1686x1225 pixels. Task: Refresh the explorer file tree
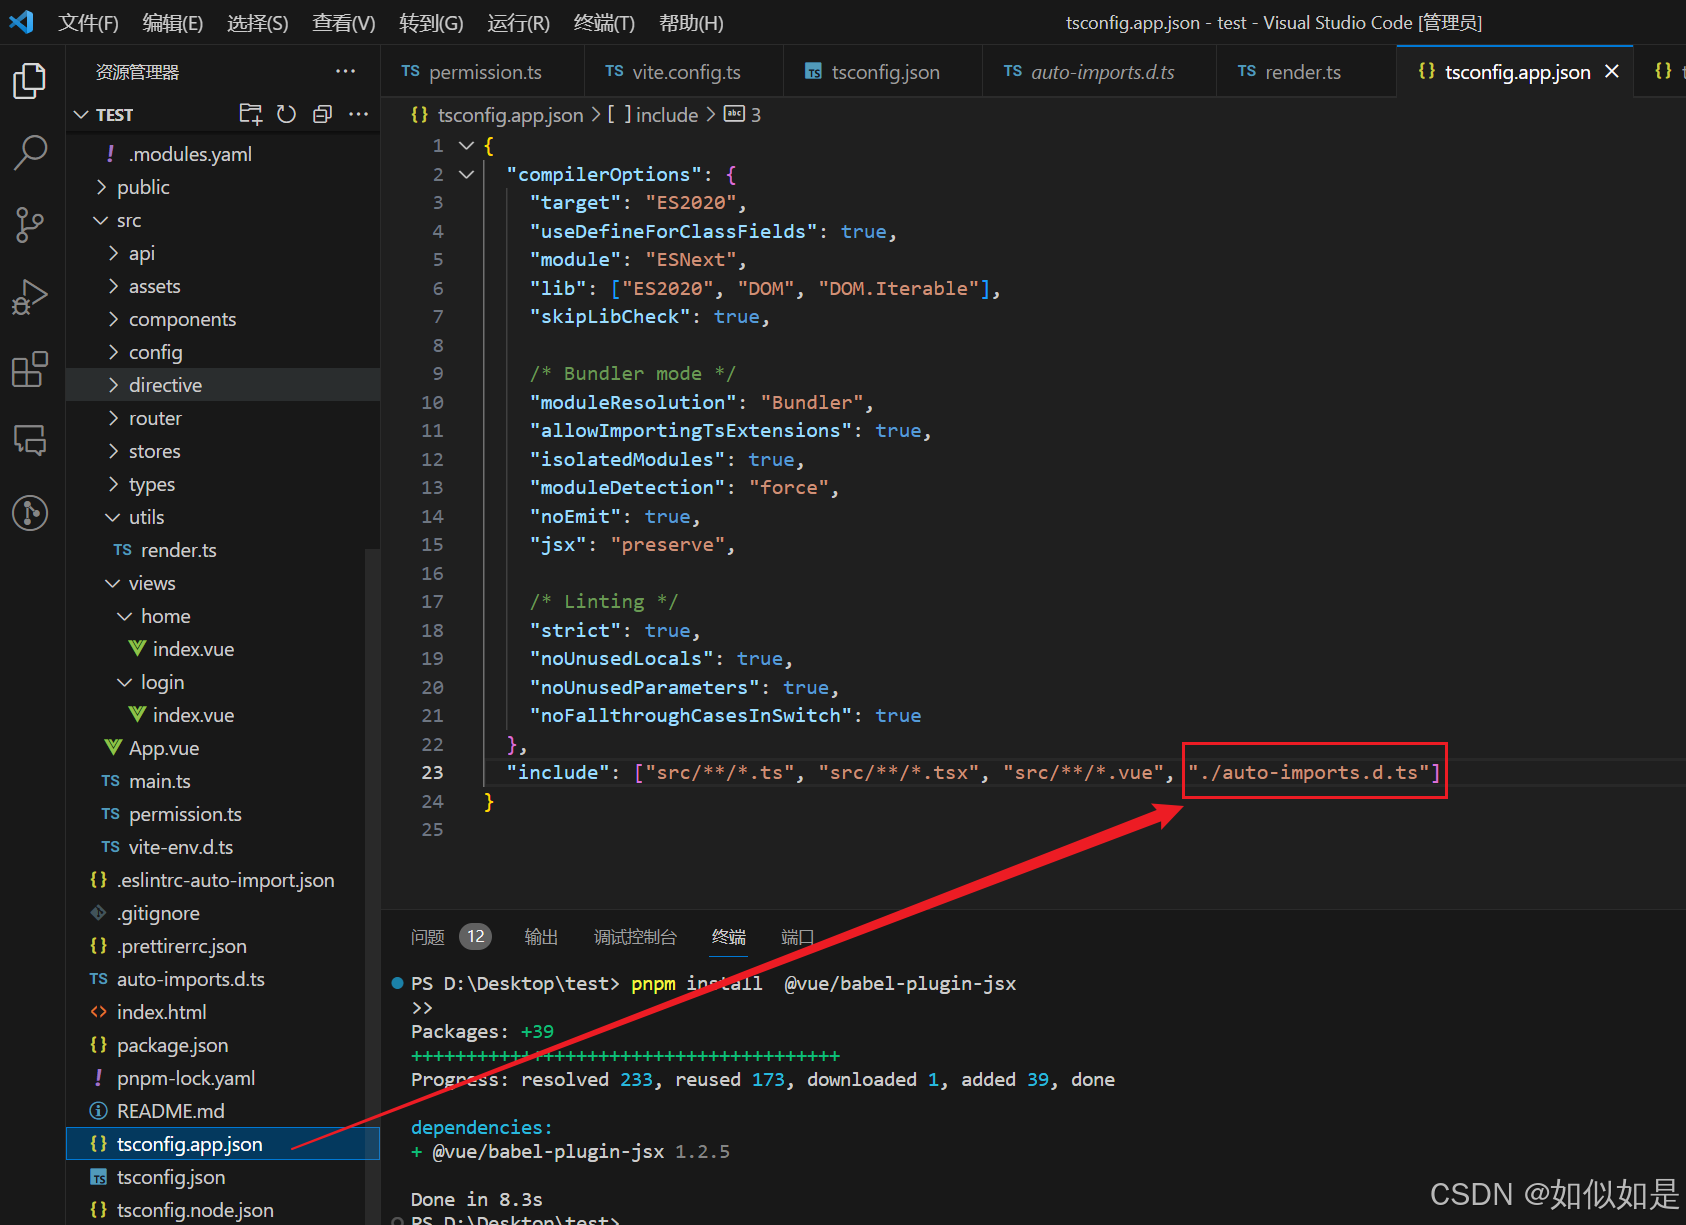pos(287,114)
